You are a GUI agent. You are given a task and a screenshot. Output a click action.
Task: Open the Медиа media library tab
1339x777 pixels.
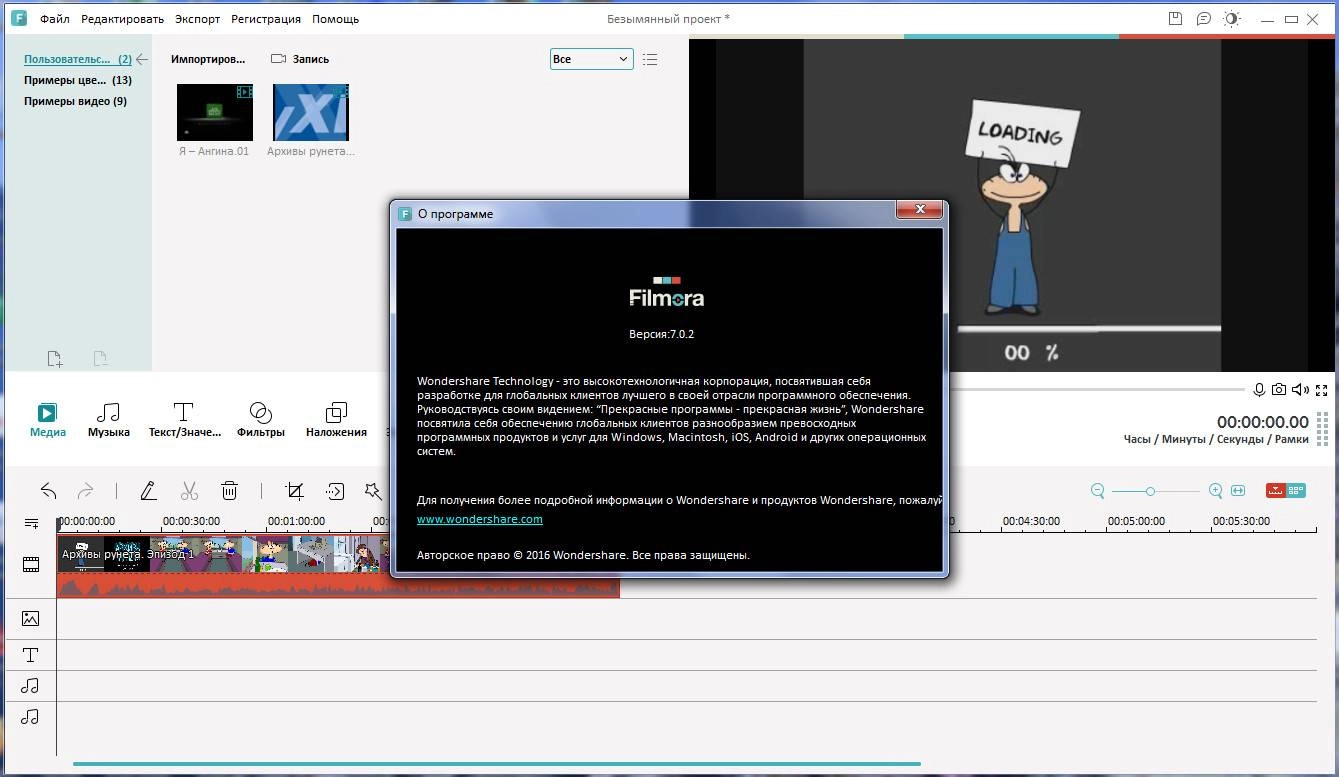click(x=47, y=420)
